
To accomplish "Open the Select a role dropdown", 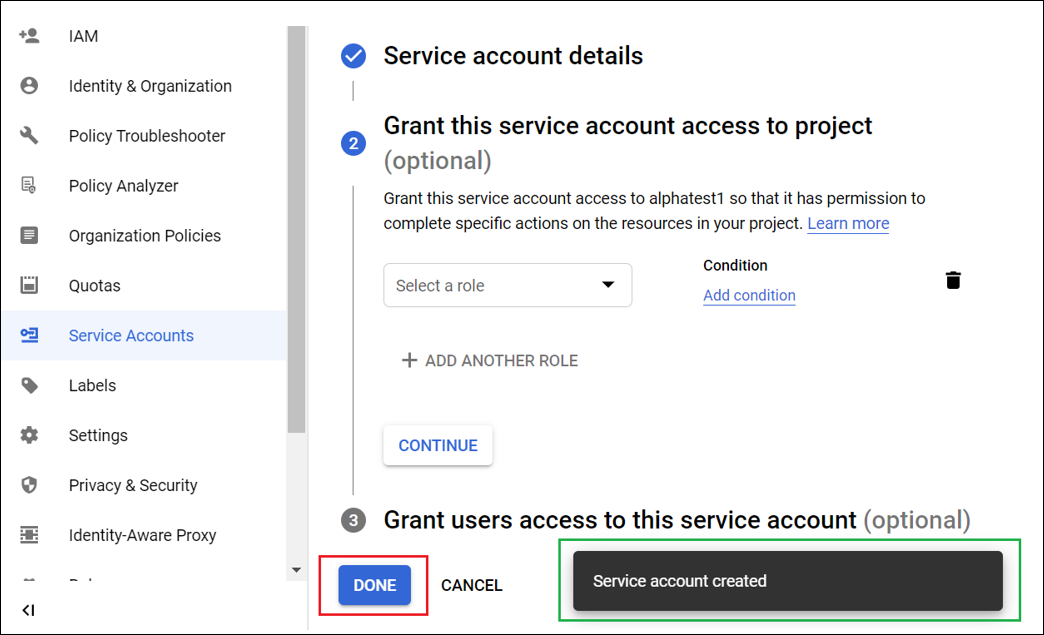I will (x=507, y=285).
